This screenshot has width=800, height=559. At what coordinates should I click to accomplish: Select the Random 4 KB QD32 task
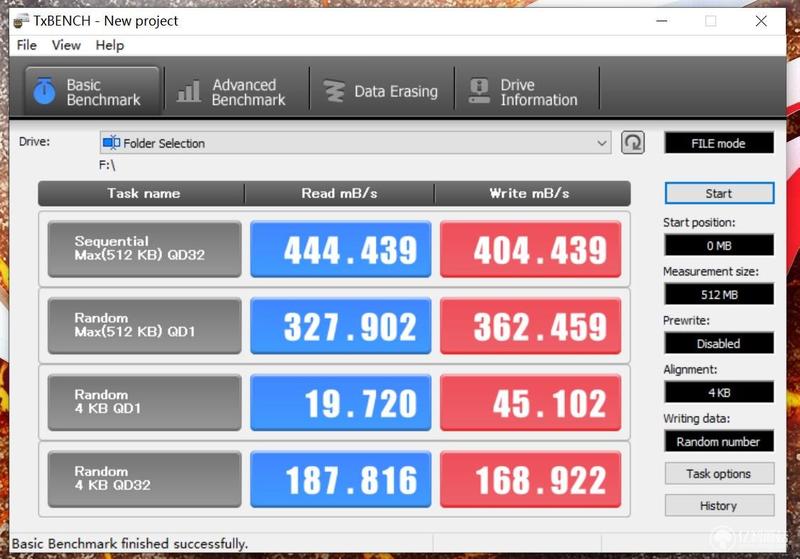pos(144,479)
